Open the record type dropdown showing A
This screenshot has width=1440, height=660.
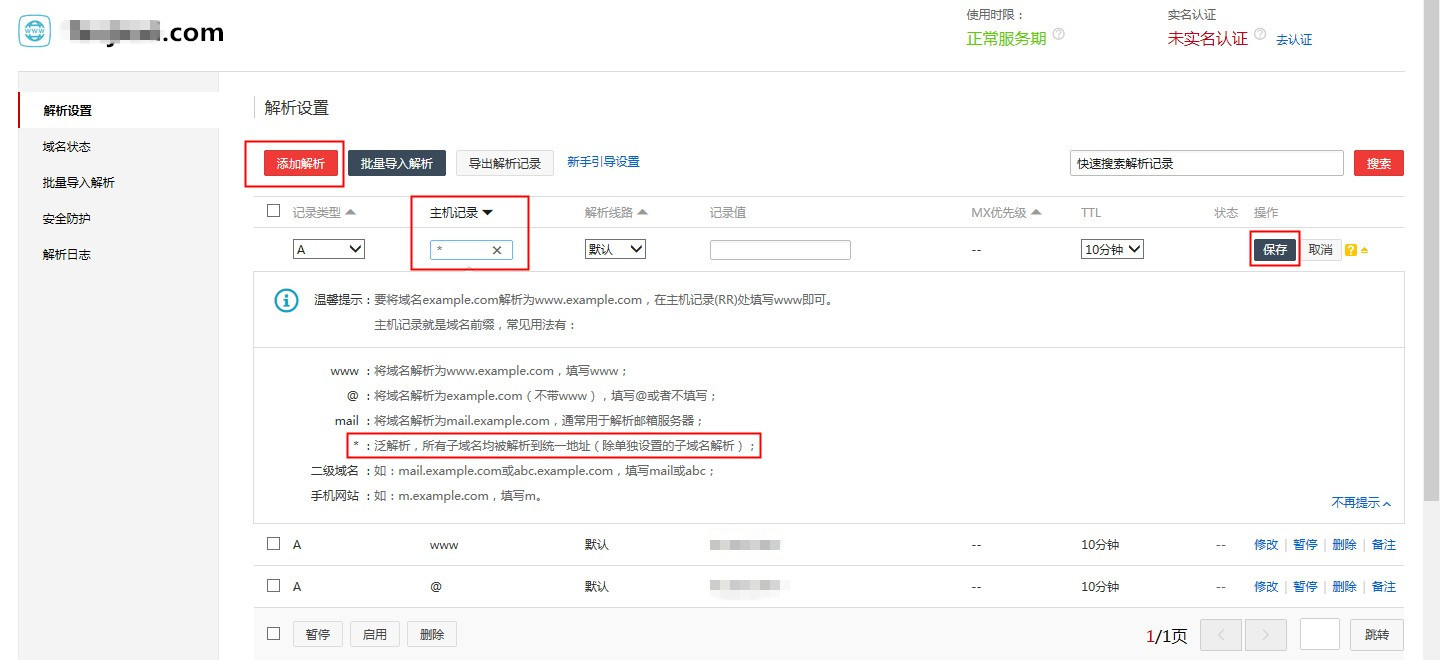(328, 249)
